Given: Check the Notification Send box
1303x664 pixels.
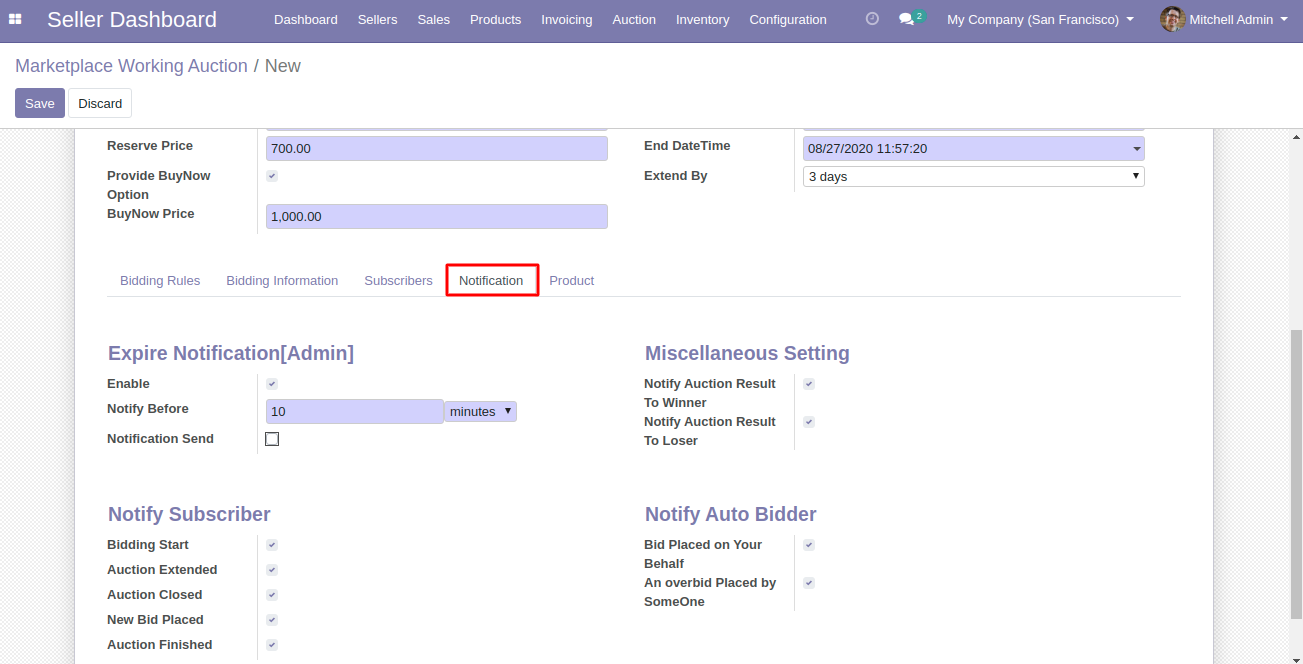Looking at the screenshot, I should click(272, 439).
